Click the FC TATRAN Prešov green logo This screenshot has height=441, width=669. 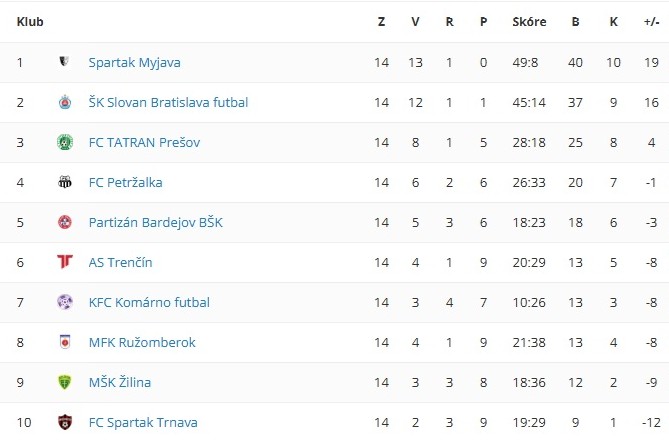(x=65, y=142)
